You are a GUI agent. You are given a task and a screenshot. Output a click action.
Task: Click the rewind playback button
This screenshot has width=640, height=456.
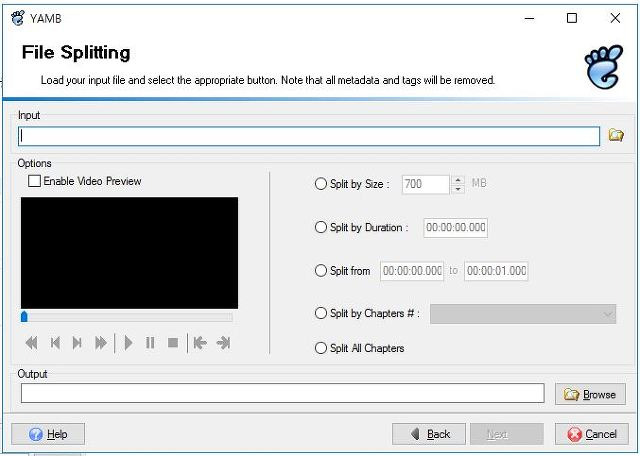click(x=31, y=343)
